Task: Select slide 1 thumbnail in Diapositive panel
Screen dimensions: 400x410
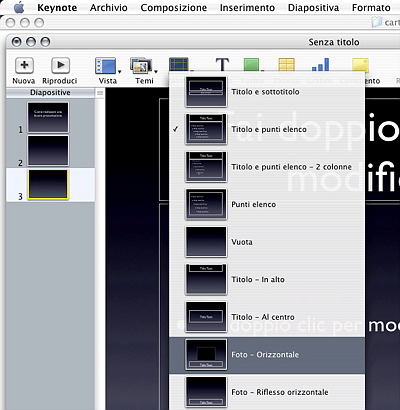Action: click(x=48, y=117)
